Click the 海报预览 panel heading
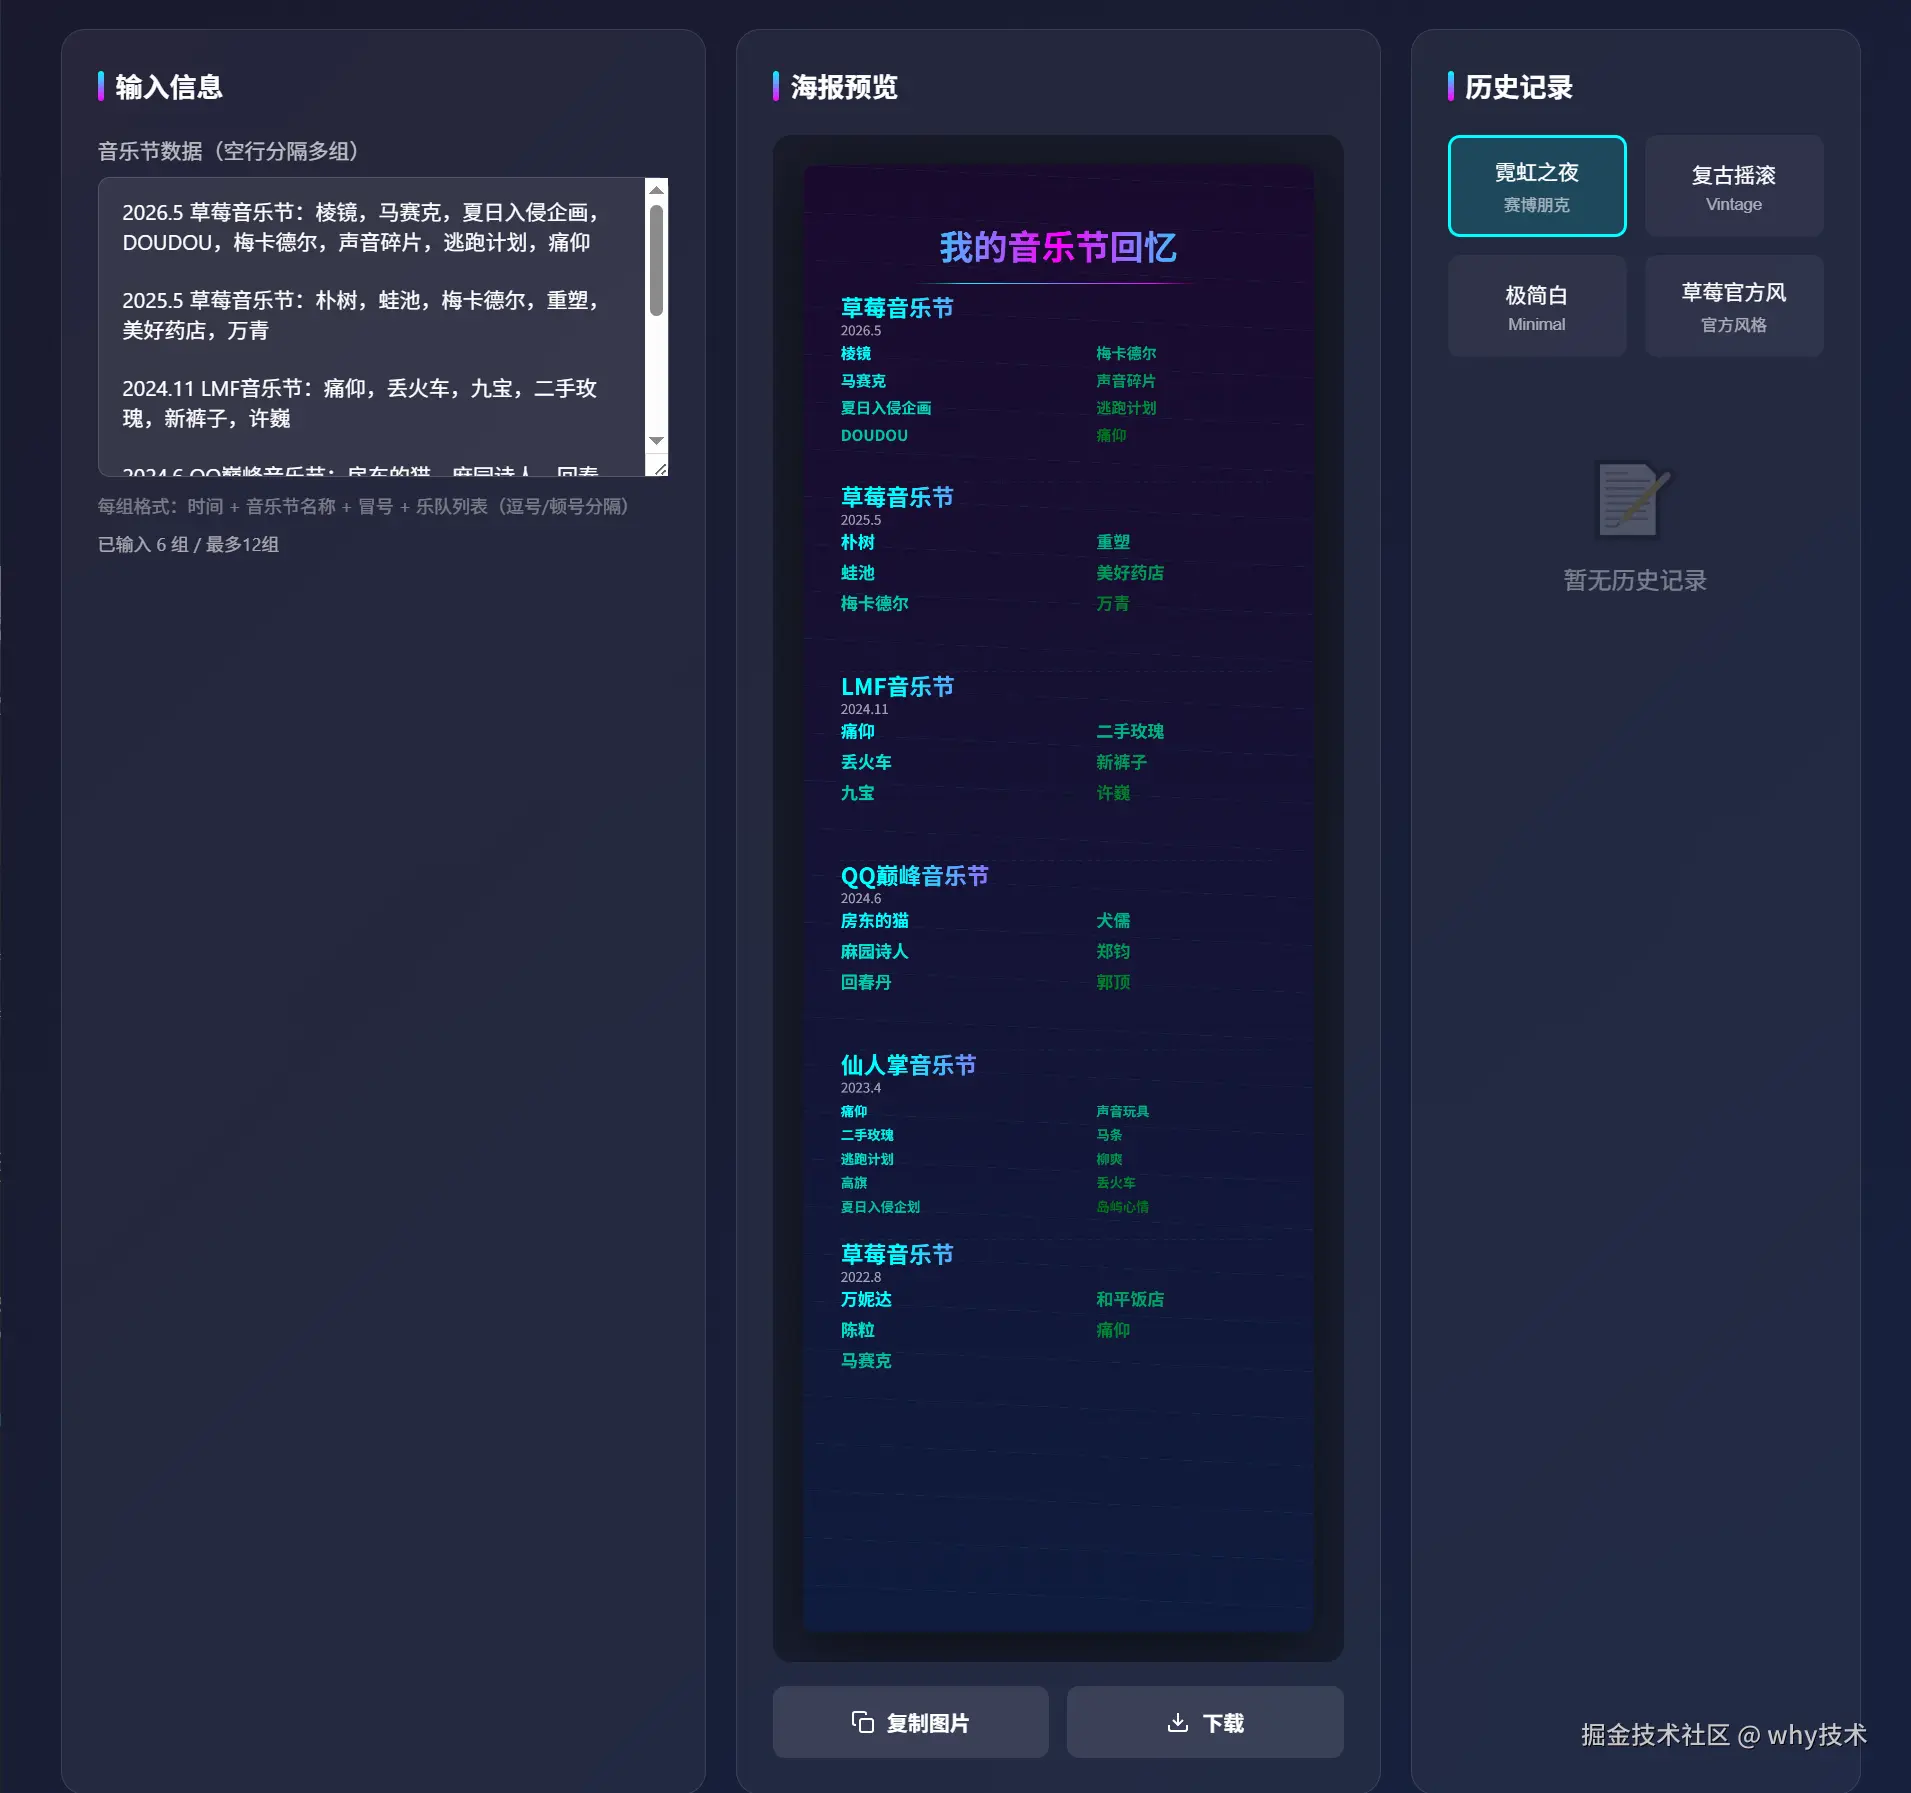Viewport: 1911px width, 1793px height. pos(844,87)
